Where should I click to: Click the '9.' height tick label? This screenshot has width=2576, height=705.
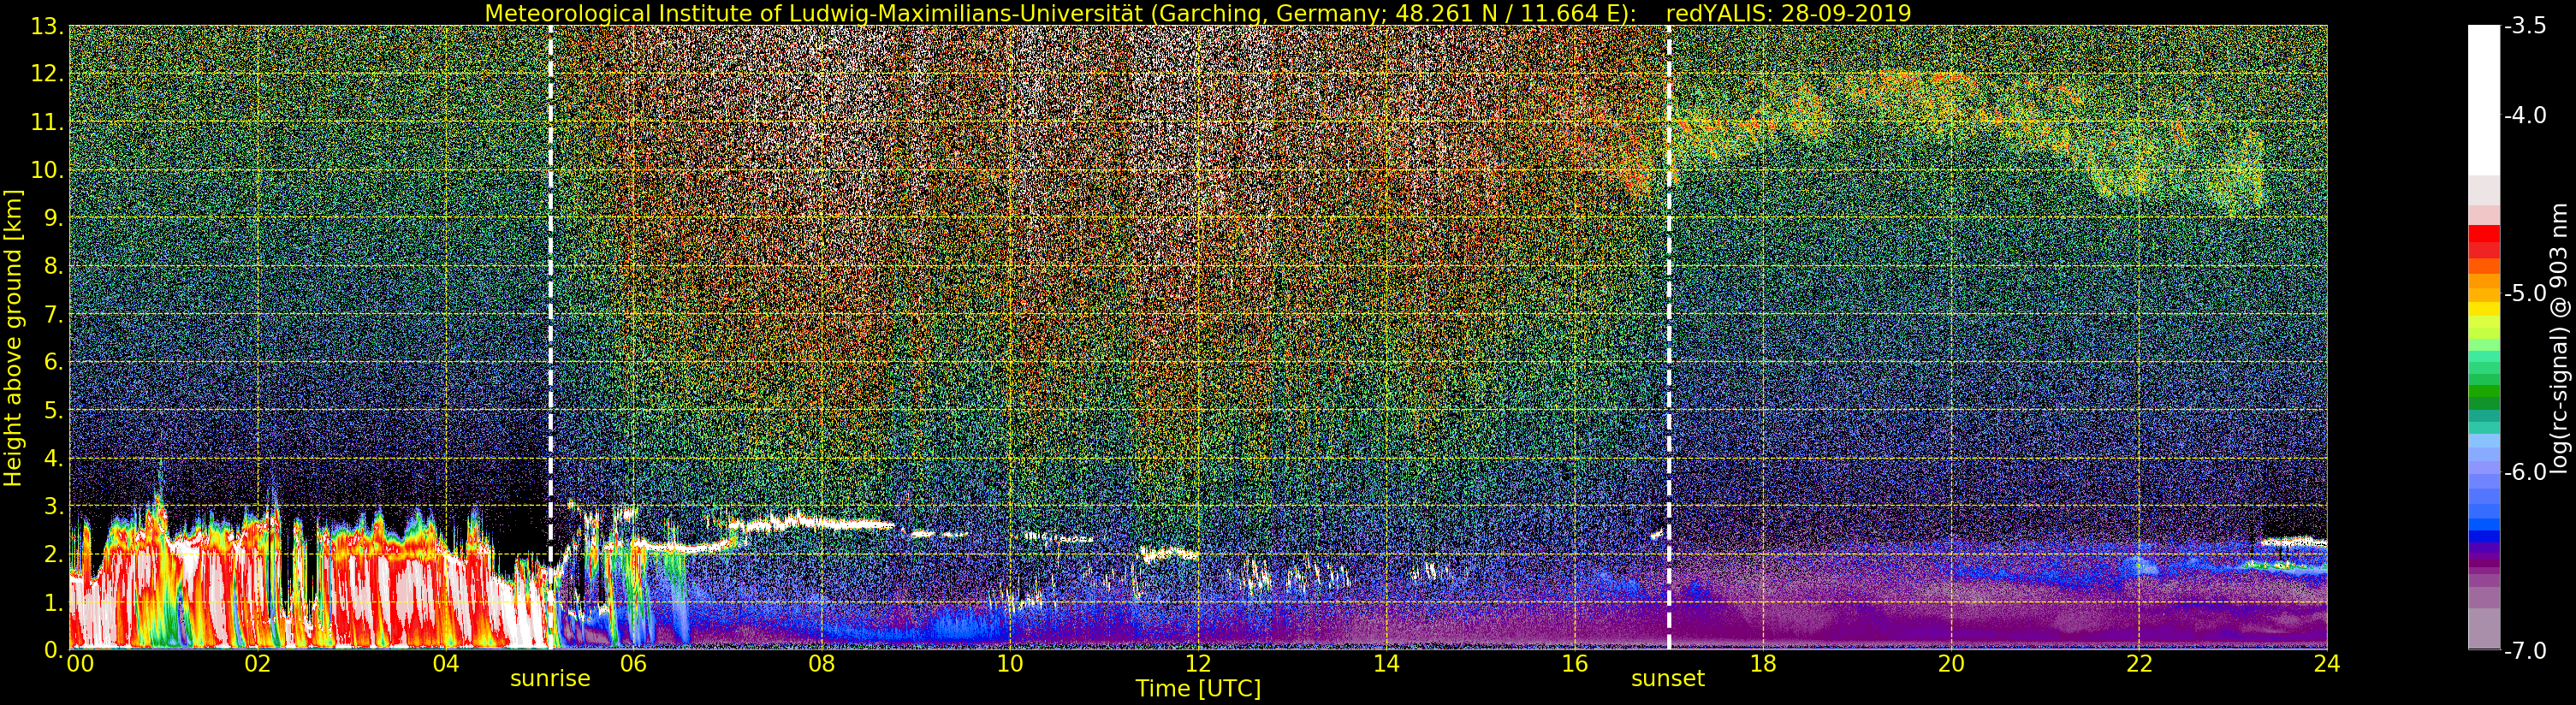click(53, 219)
